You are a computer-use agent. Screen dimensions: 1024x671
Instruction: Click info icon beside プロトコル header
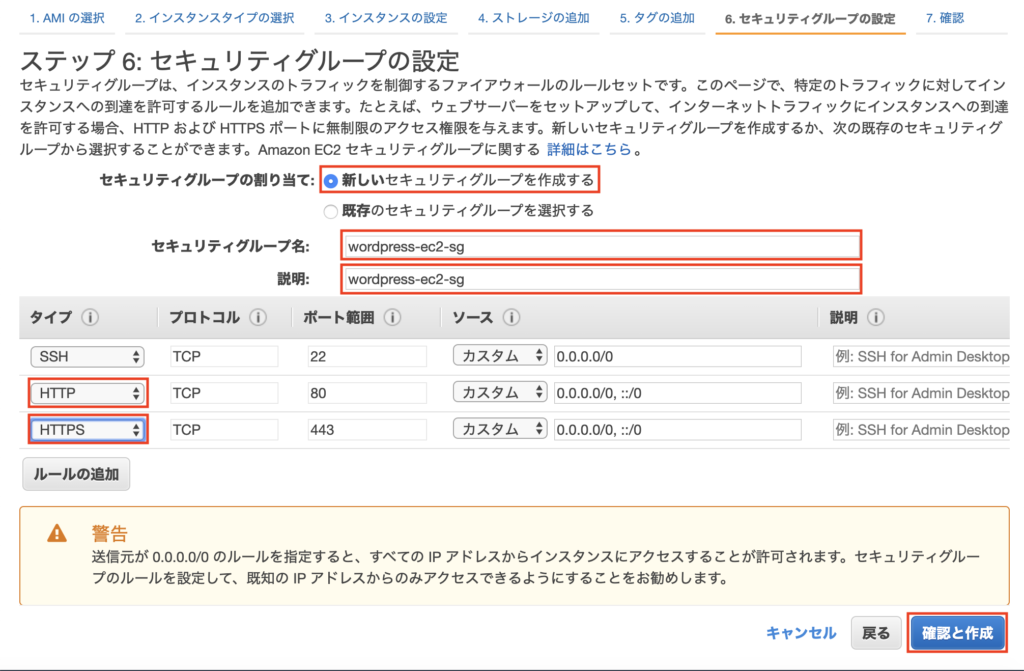pyautogui.click(x=259, y=318)
